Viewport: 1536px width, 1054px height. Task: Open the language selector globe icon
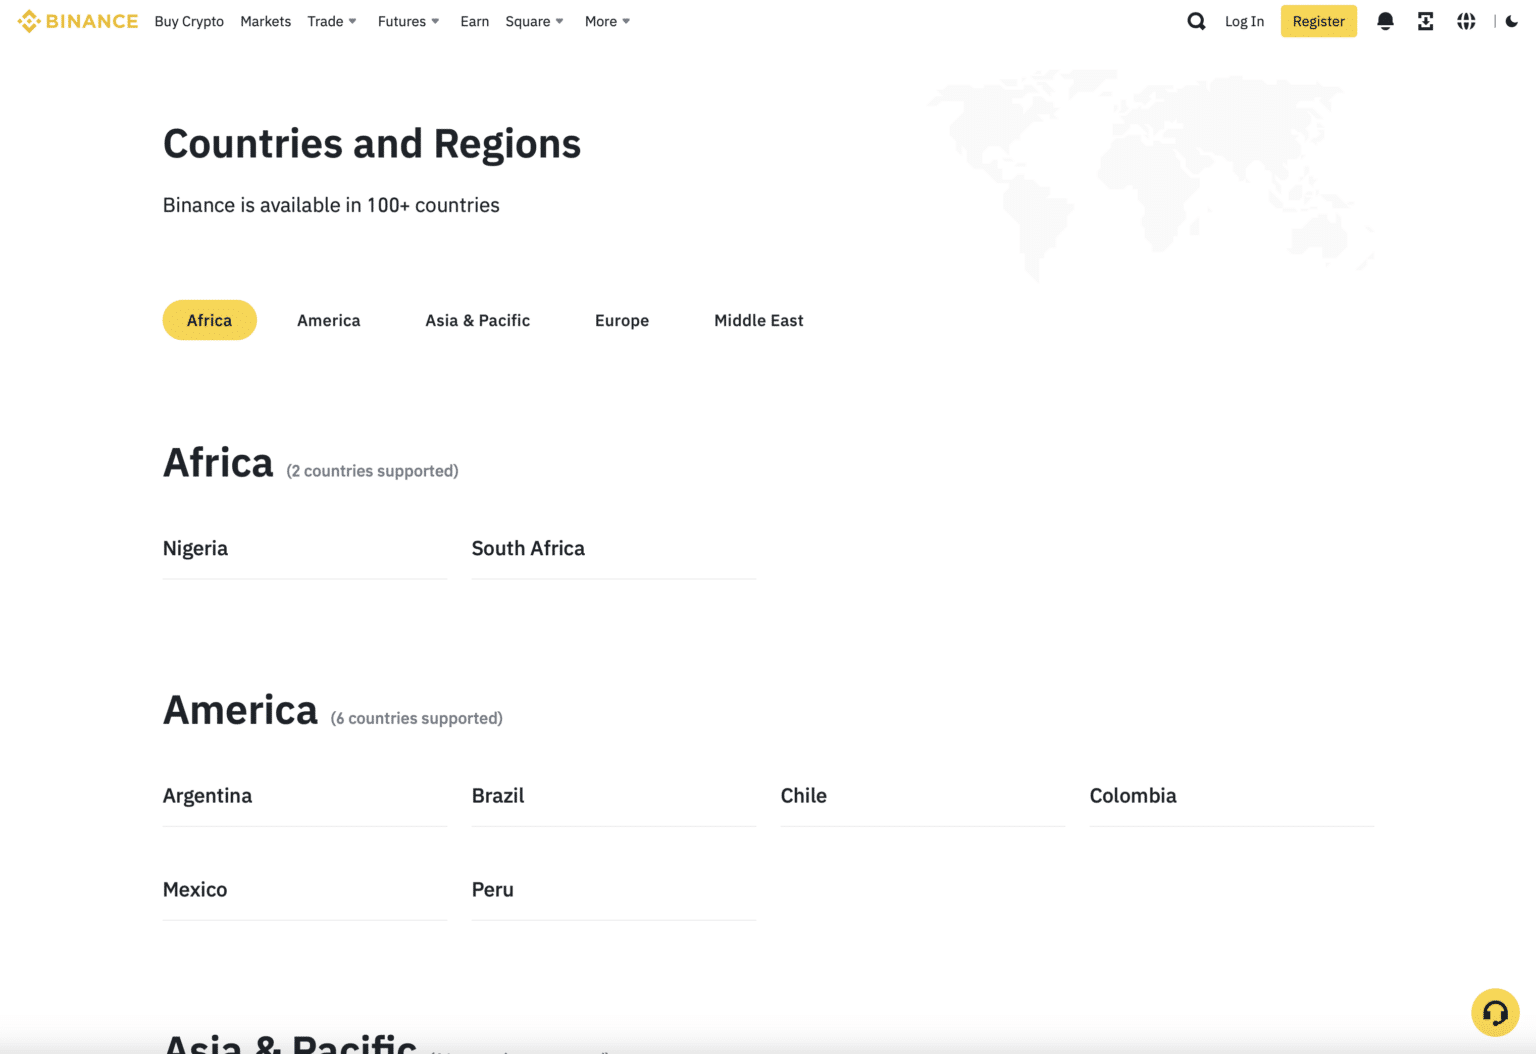click(x=1465, y=21)
